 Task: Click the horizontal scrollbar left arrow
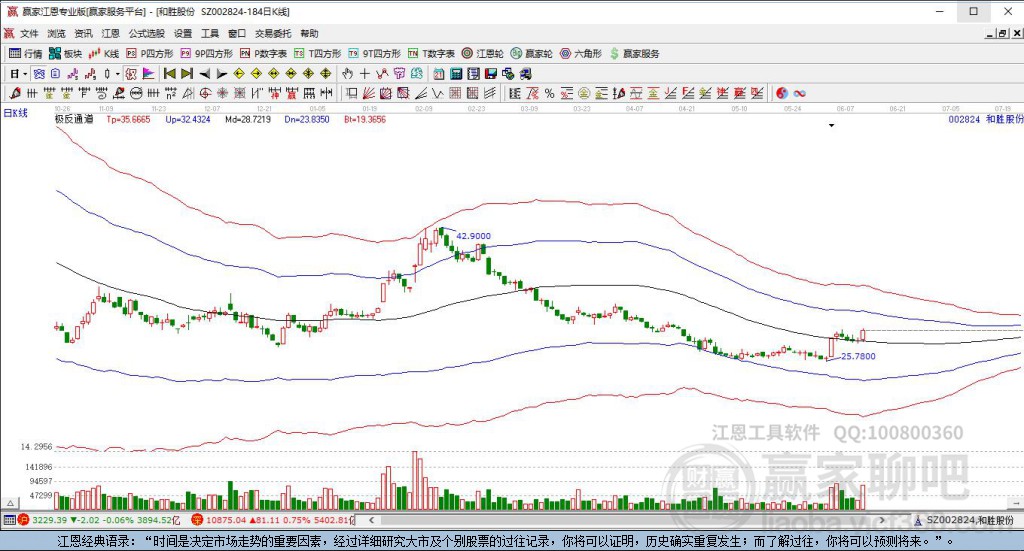pyautogui.click(x=372, y=520)
